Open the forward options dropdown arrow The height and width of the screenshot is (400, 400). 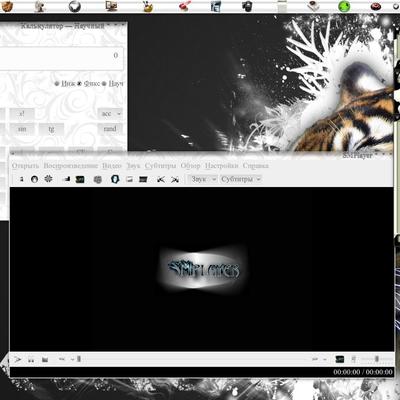pos(324,359)
